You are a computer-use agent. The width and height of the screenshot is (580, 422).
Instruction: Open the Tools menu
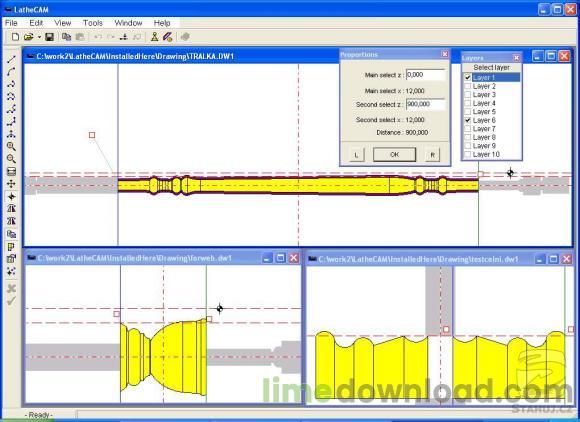pos(92,23)
